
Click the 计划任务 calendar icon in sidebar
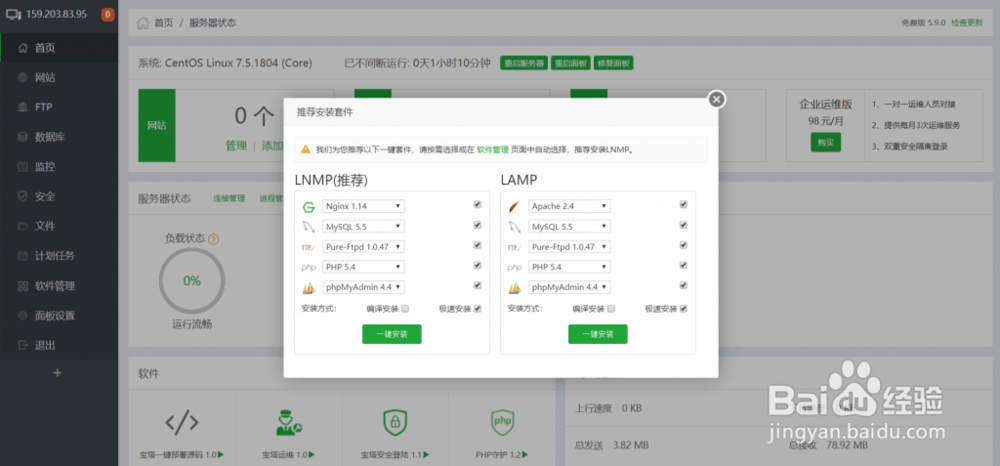(x=23, y=256)
